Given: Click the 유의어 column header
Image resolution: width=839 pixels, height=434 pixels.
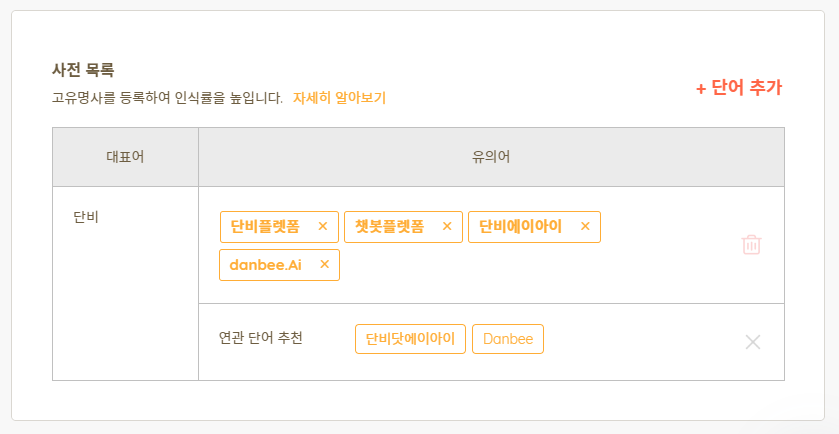Looking at the screenshot, I should click(491, 157).
